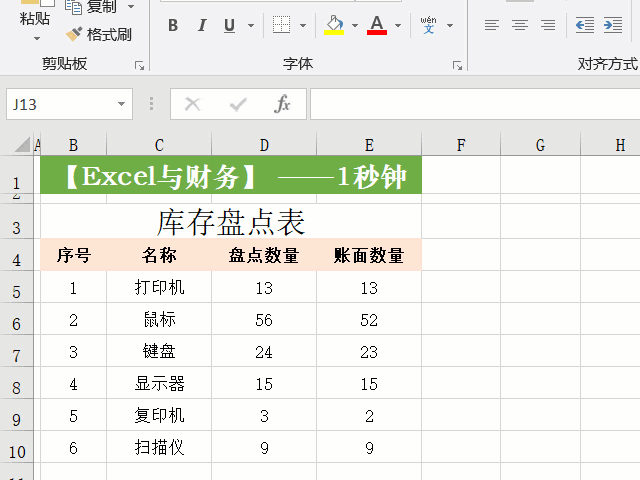This screenshot has height=480, width=640.
Task: Open the font color dropdown arrow
Action: pos(398,25)
